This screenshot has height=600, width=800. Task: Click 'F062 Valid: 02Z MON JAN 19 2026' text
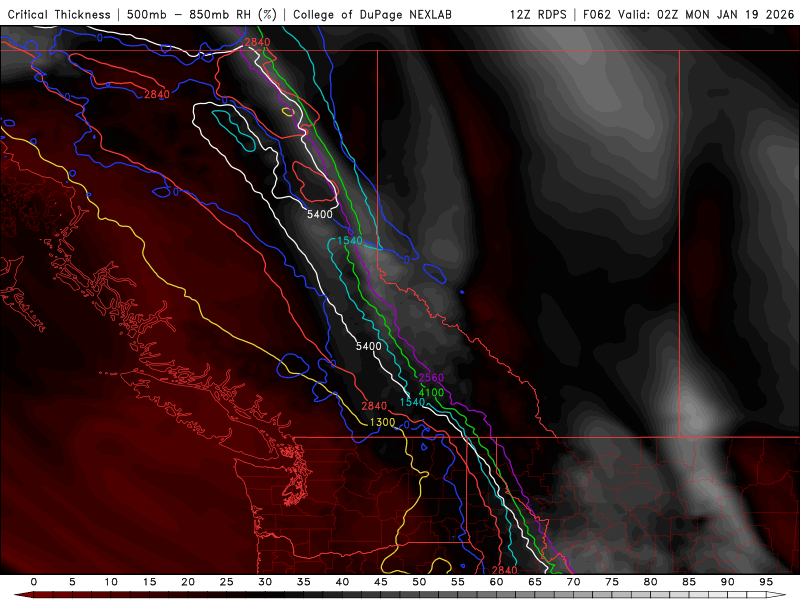pos(688,14)
